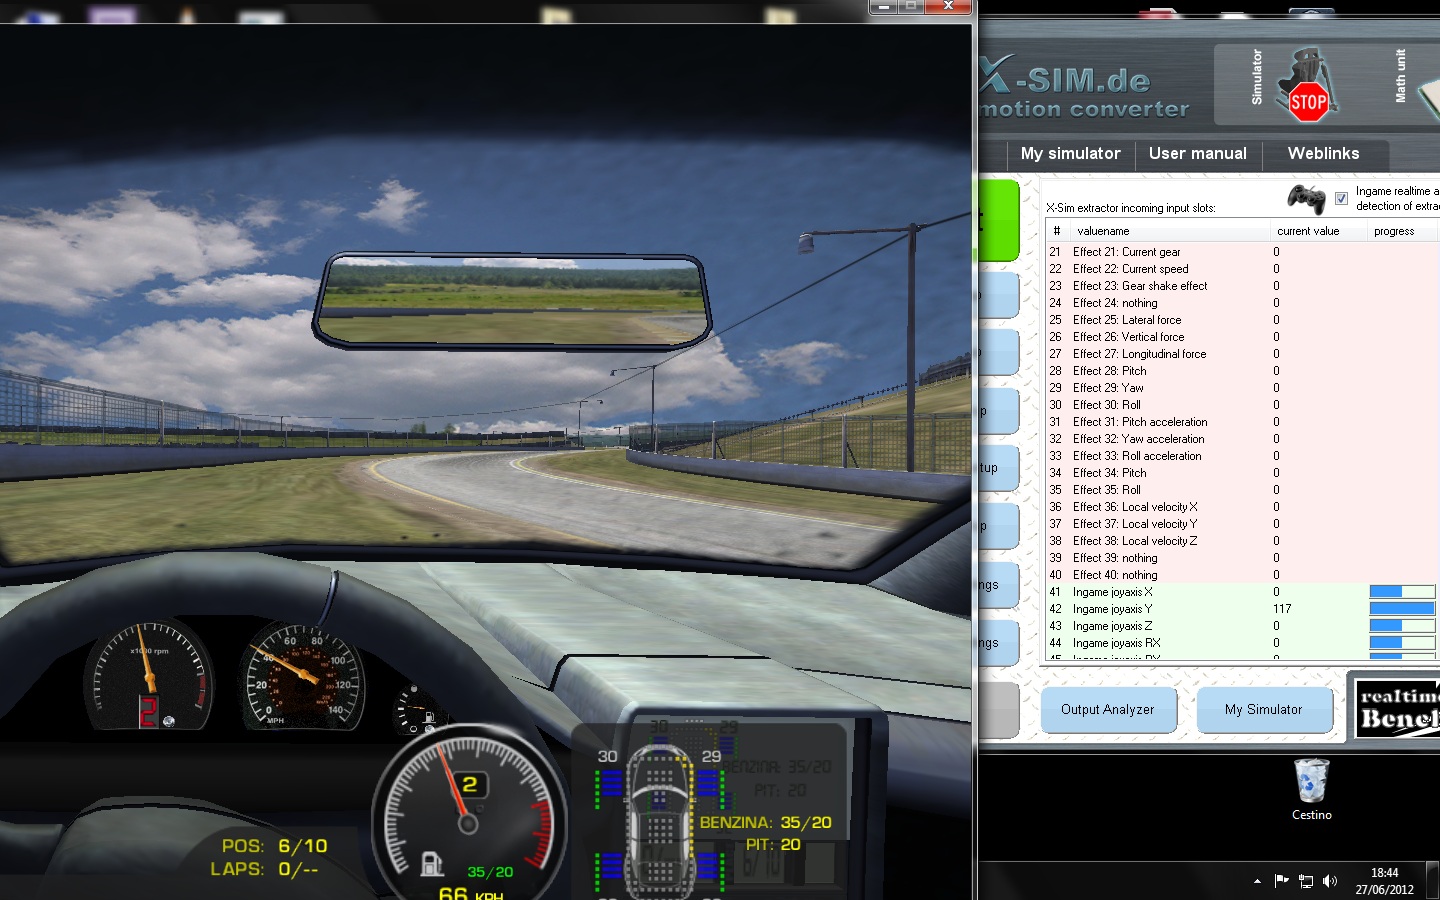Select row Ingame joyaxis Z
This screenshot has height=900, width=1440.
point(1241,626)
